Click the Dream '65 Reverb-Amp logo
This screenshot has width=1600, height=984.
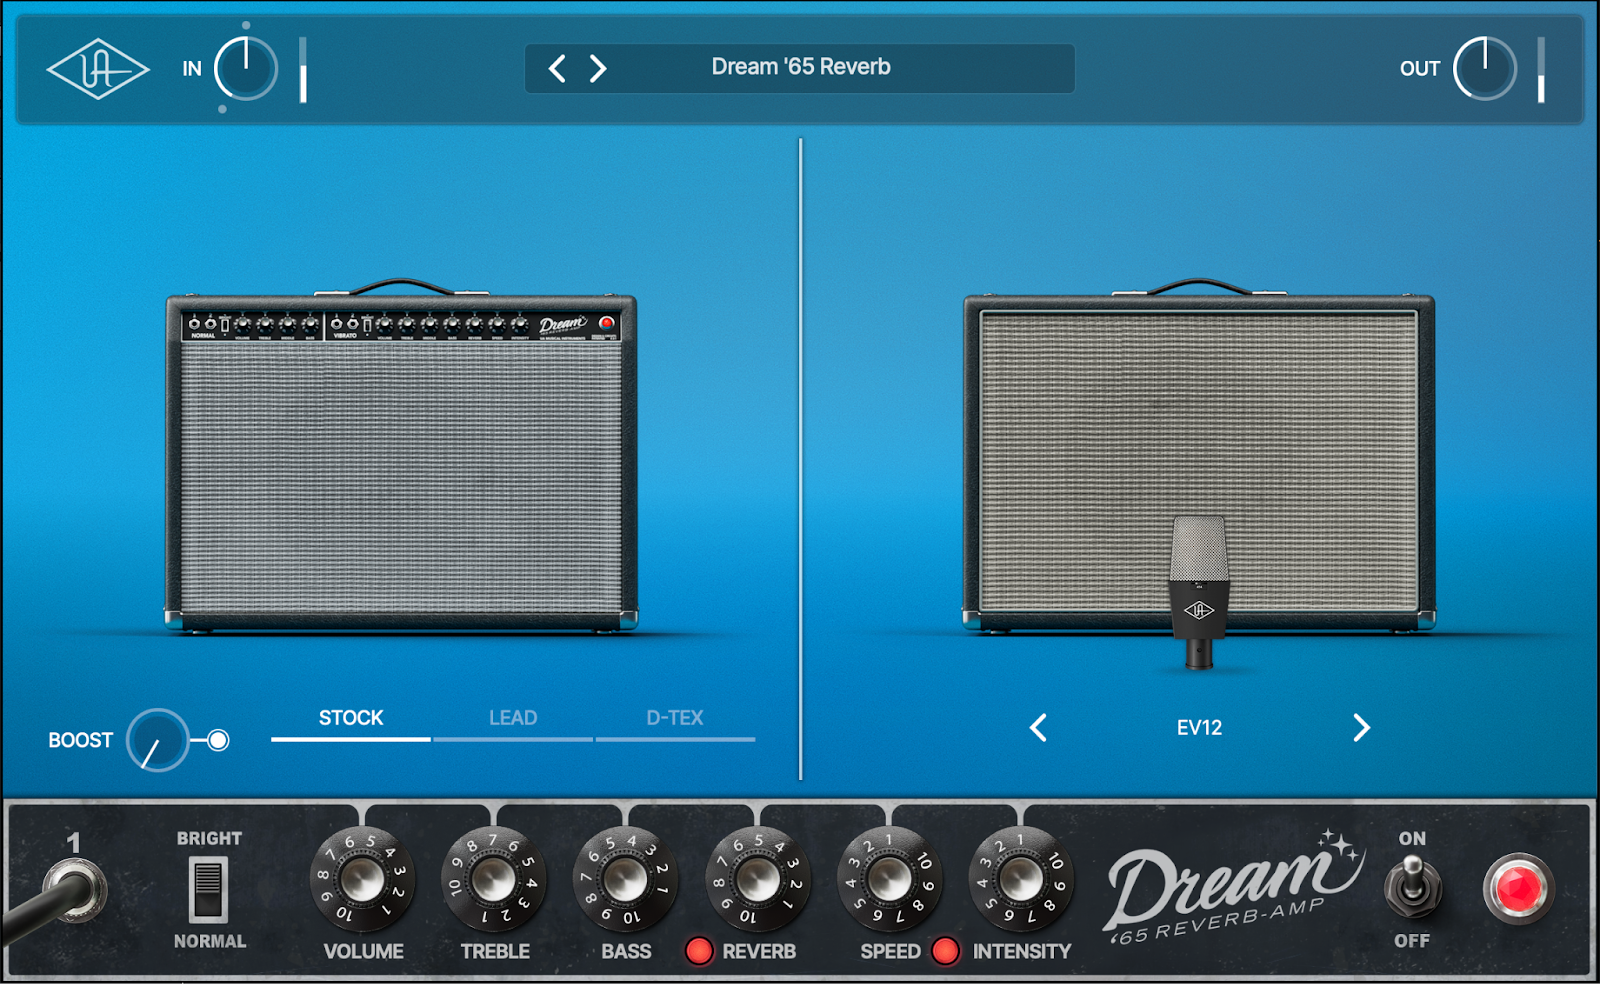tap(1235, 888)
